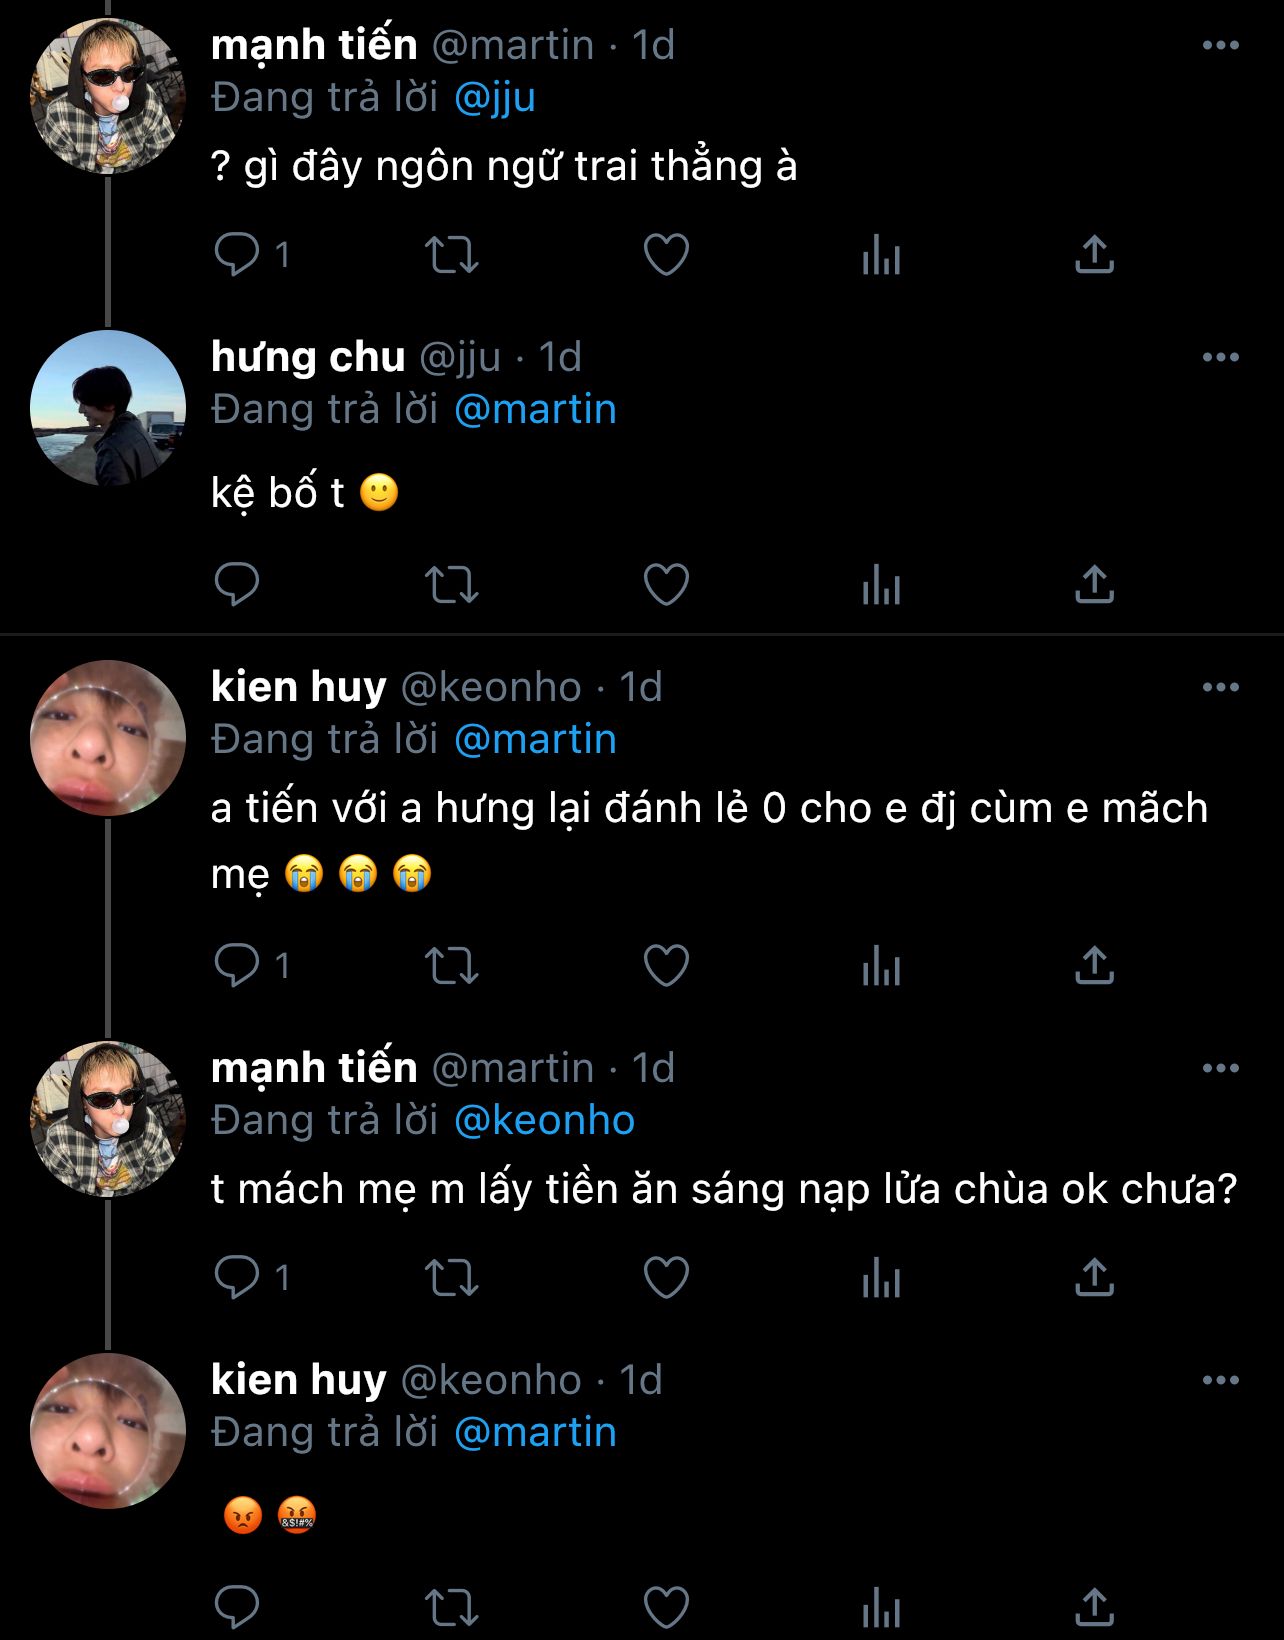Screen dimensions: 1284x1640
Task: Like mạnh tiến's "t mách mẹ m" tweet
Action: 666,1278
